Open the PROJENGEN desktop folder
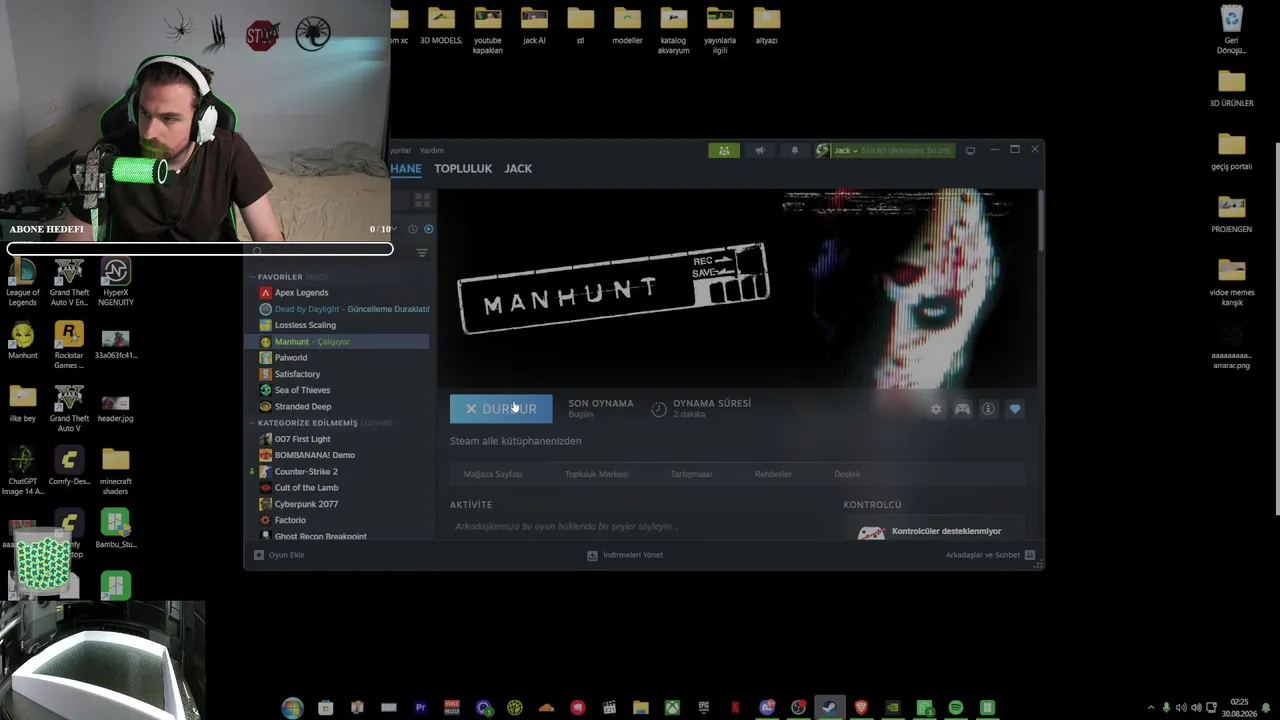 coord(1232,214)
